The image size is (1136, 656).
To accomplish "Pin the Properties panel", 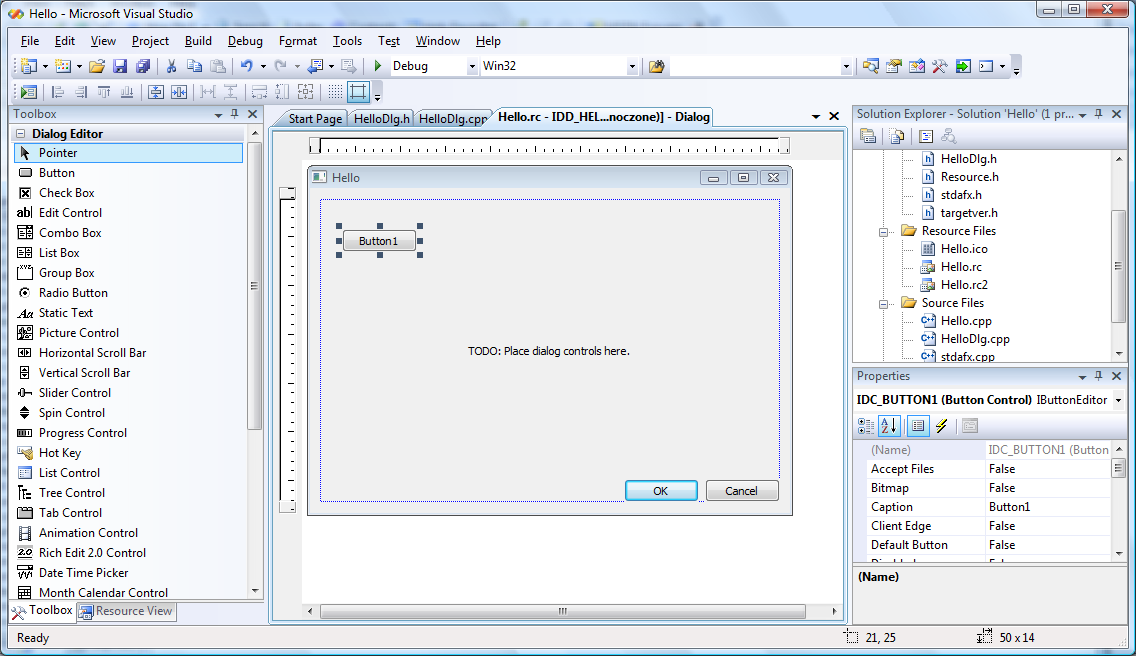I will click(1098, 376).
